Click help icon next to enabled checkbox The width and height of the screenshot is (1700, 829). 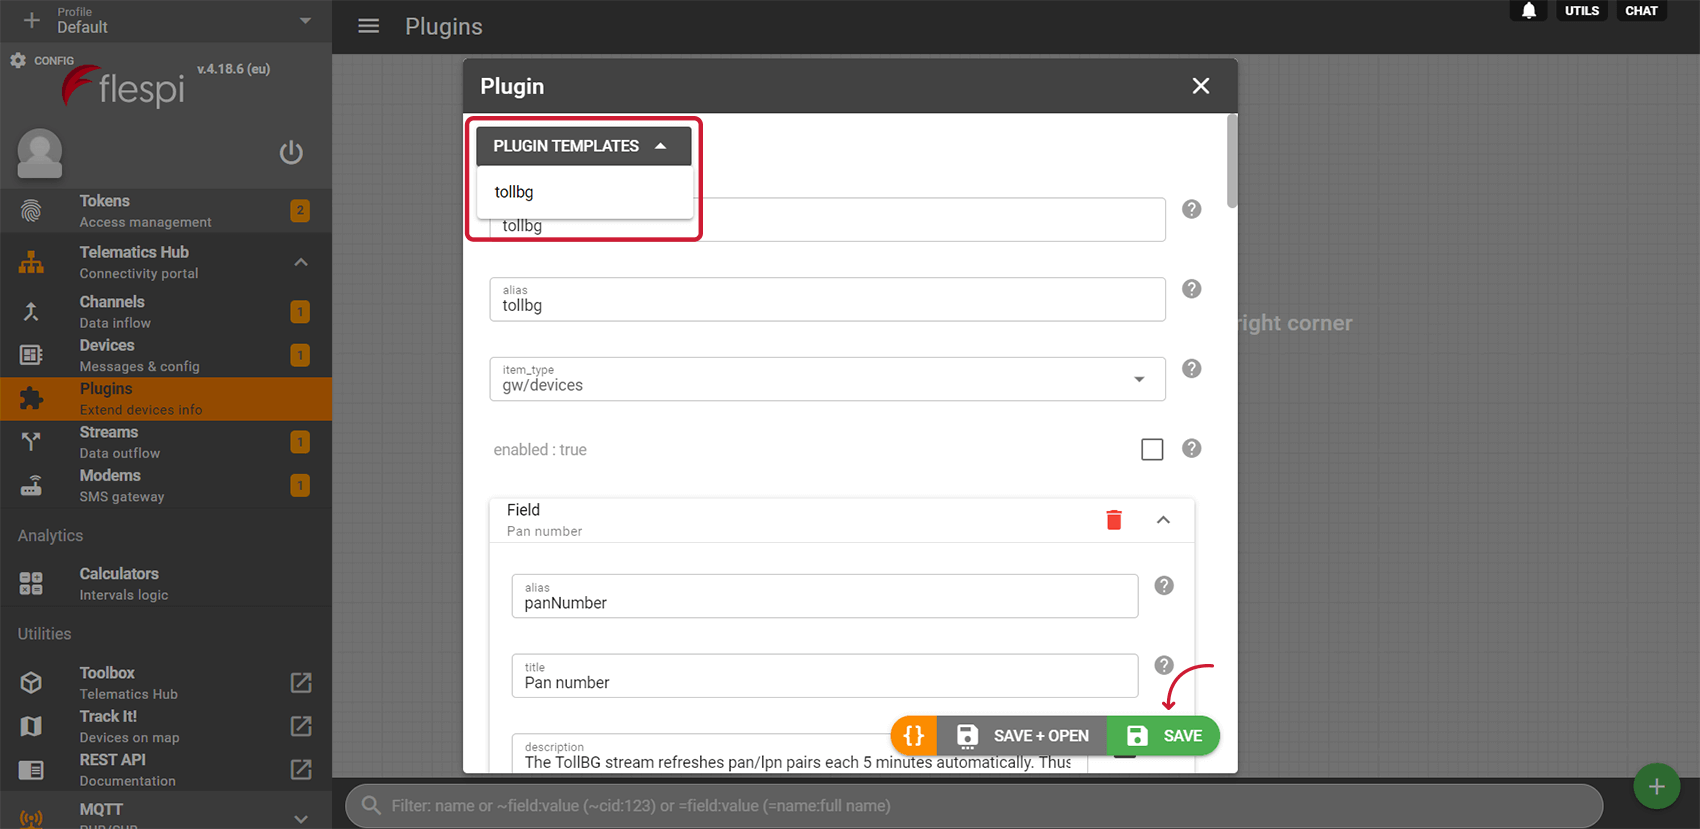tap(1191, 449)
